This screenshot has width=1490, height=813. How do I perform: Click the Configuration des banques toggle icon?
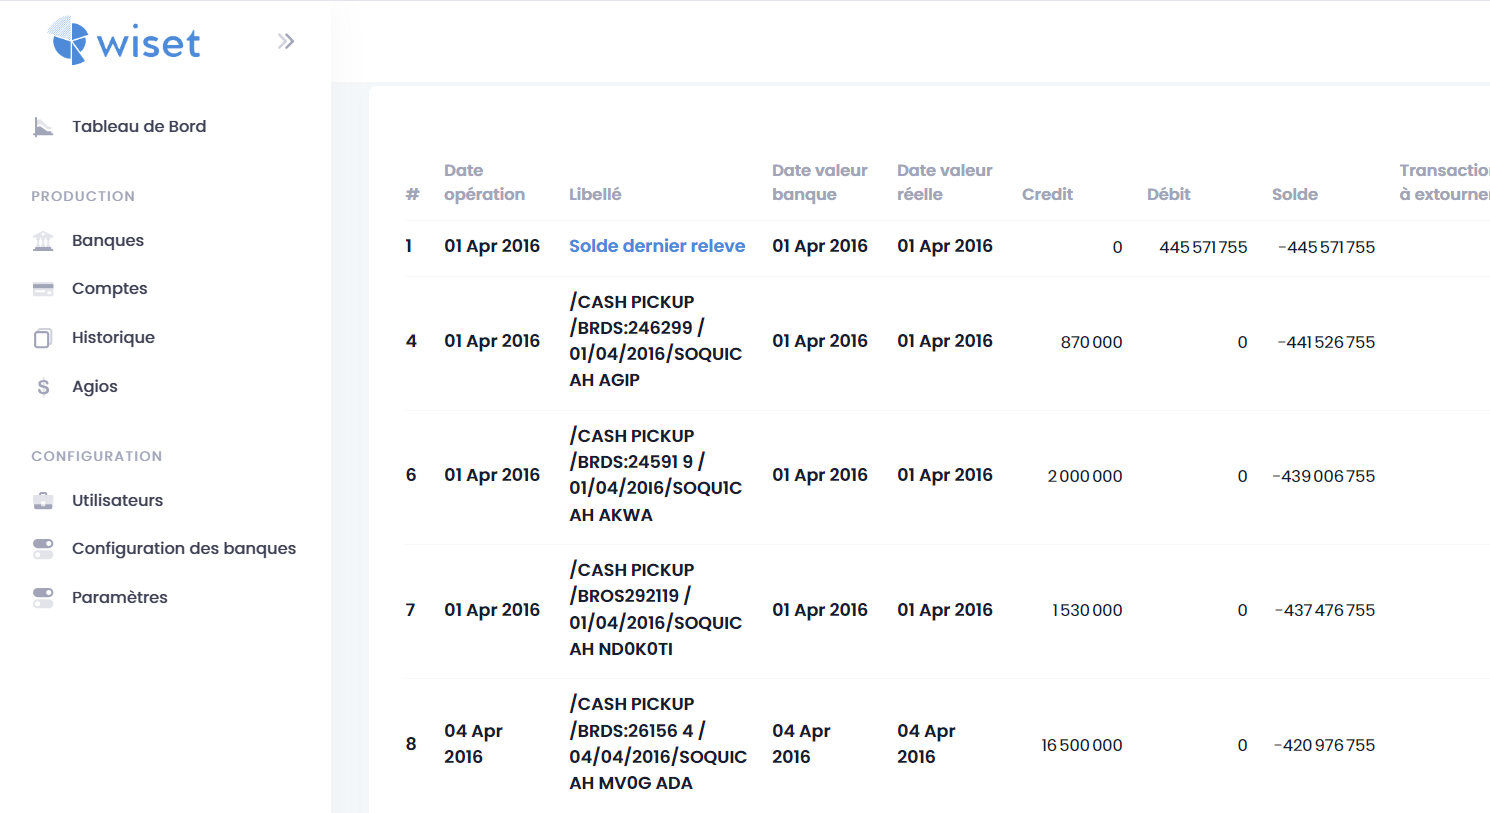coord(43,549)
